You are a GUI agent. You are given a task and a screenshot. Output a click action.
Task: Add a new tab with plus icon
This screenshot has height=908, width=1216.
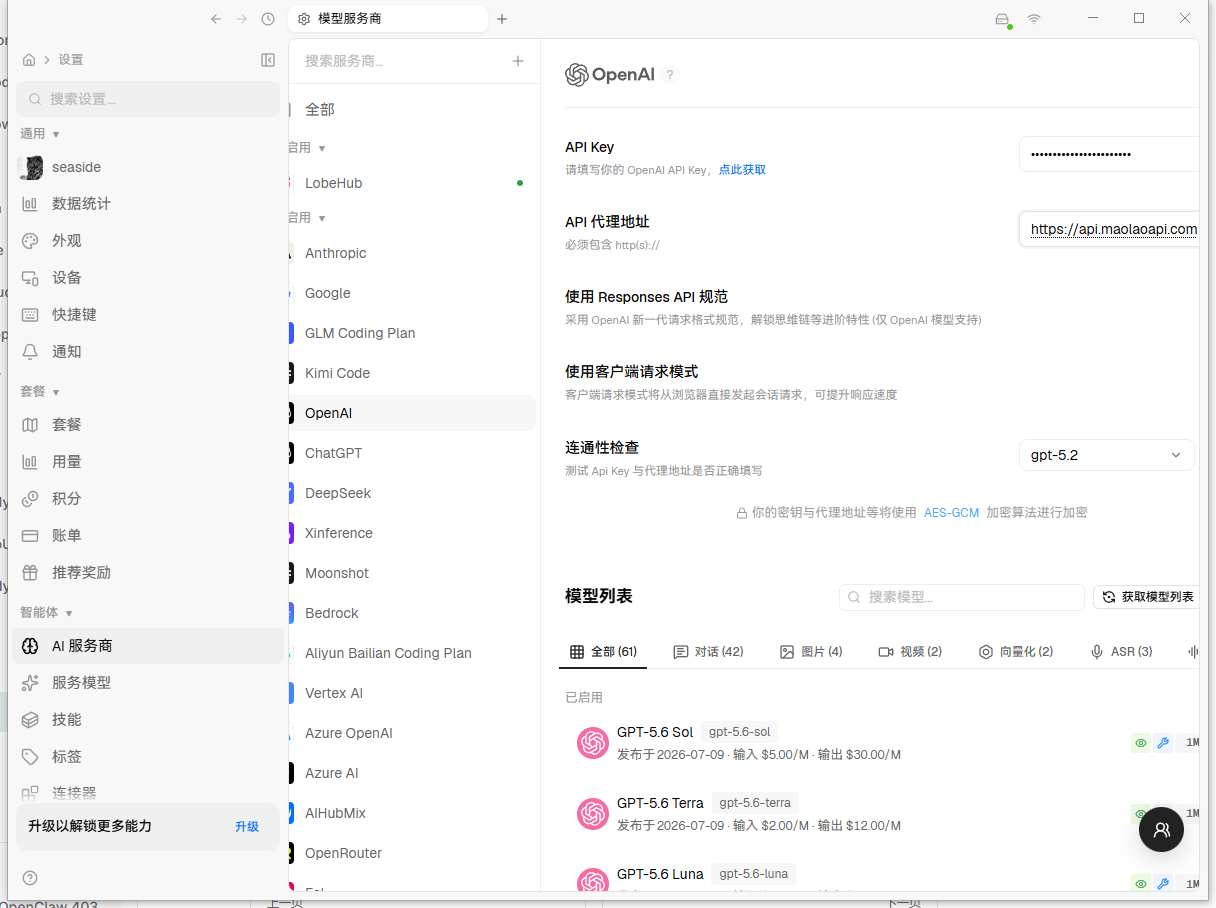click(x=502, y=19)
